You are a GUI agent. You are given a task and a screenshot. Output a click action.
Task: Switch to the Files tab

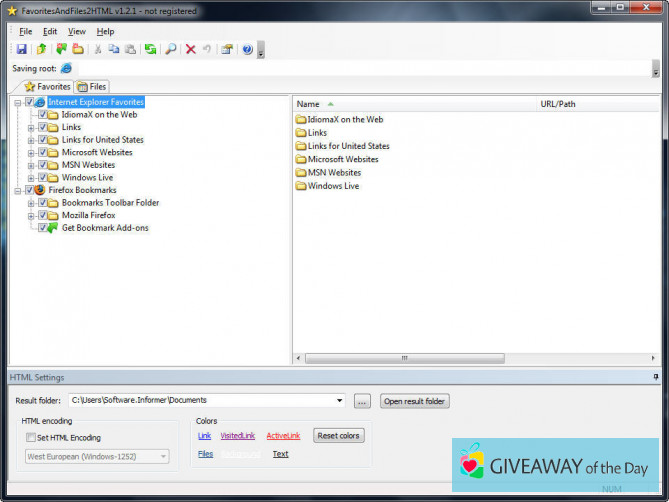pyautogui.click(x=92, y=87)
